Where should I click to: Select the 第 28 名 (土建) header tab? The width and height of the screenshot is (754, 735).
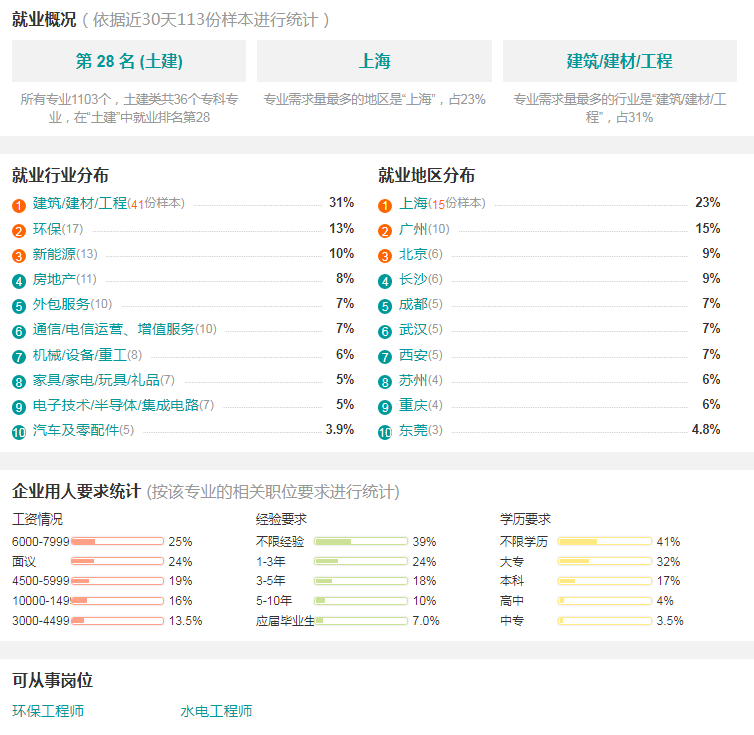(x=129, y=61)
